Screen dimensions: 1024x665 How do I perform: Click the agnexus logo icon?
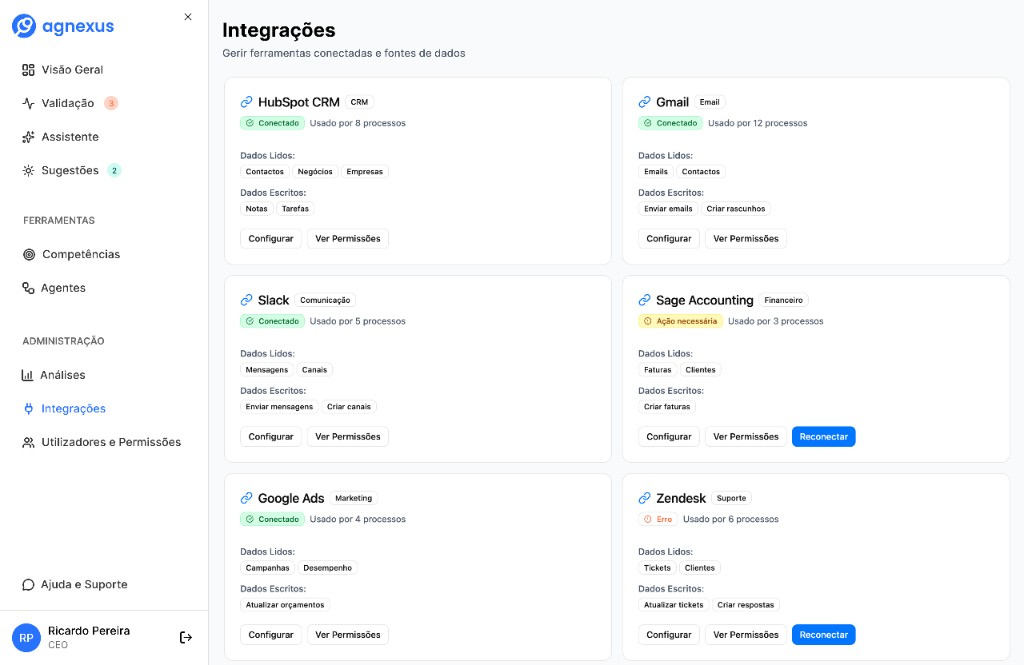(x=24, y=26)
